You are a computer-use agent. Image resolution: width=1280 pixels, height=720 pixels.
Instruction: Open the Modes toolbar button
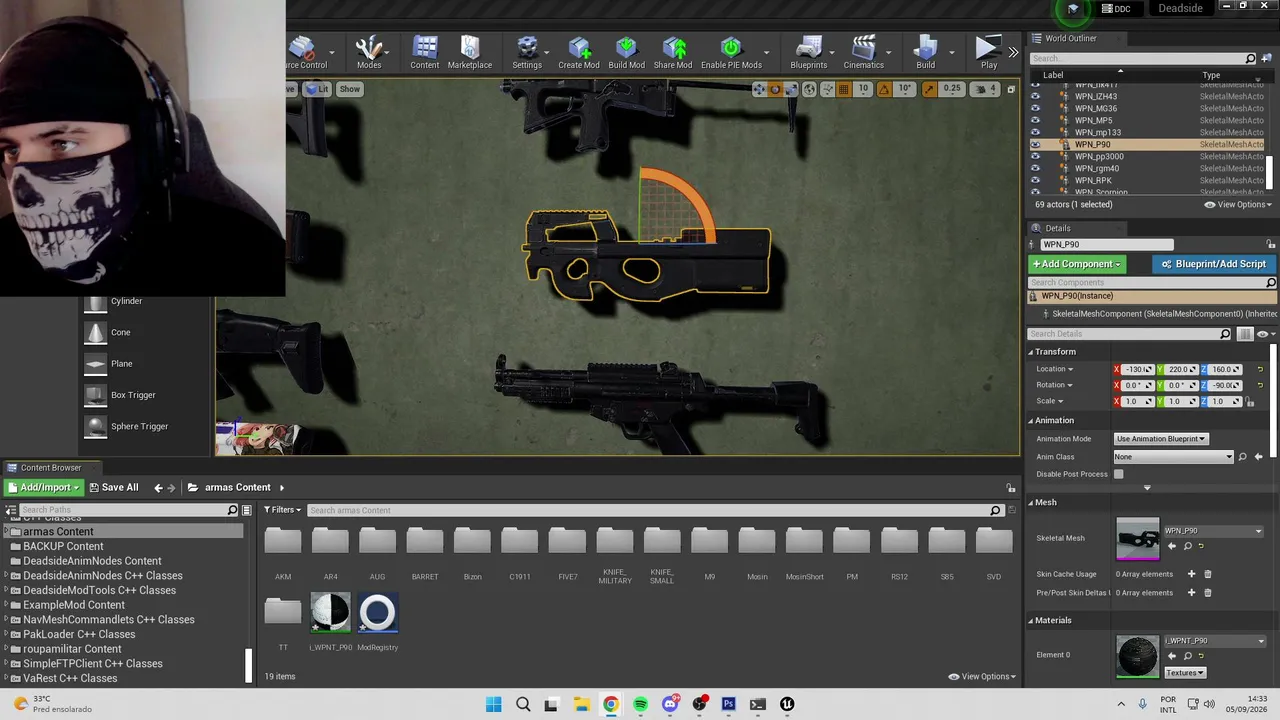pyautogui.click(x=369, y=52)
